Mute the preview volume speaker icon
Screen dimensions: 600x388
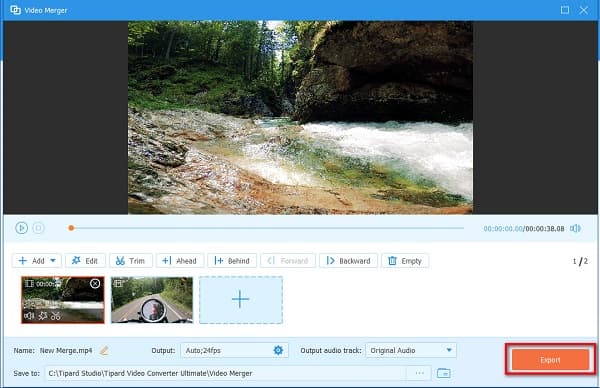575,228
